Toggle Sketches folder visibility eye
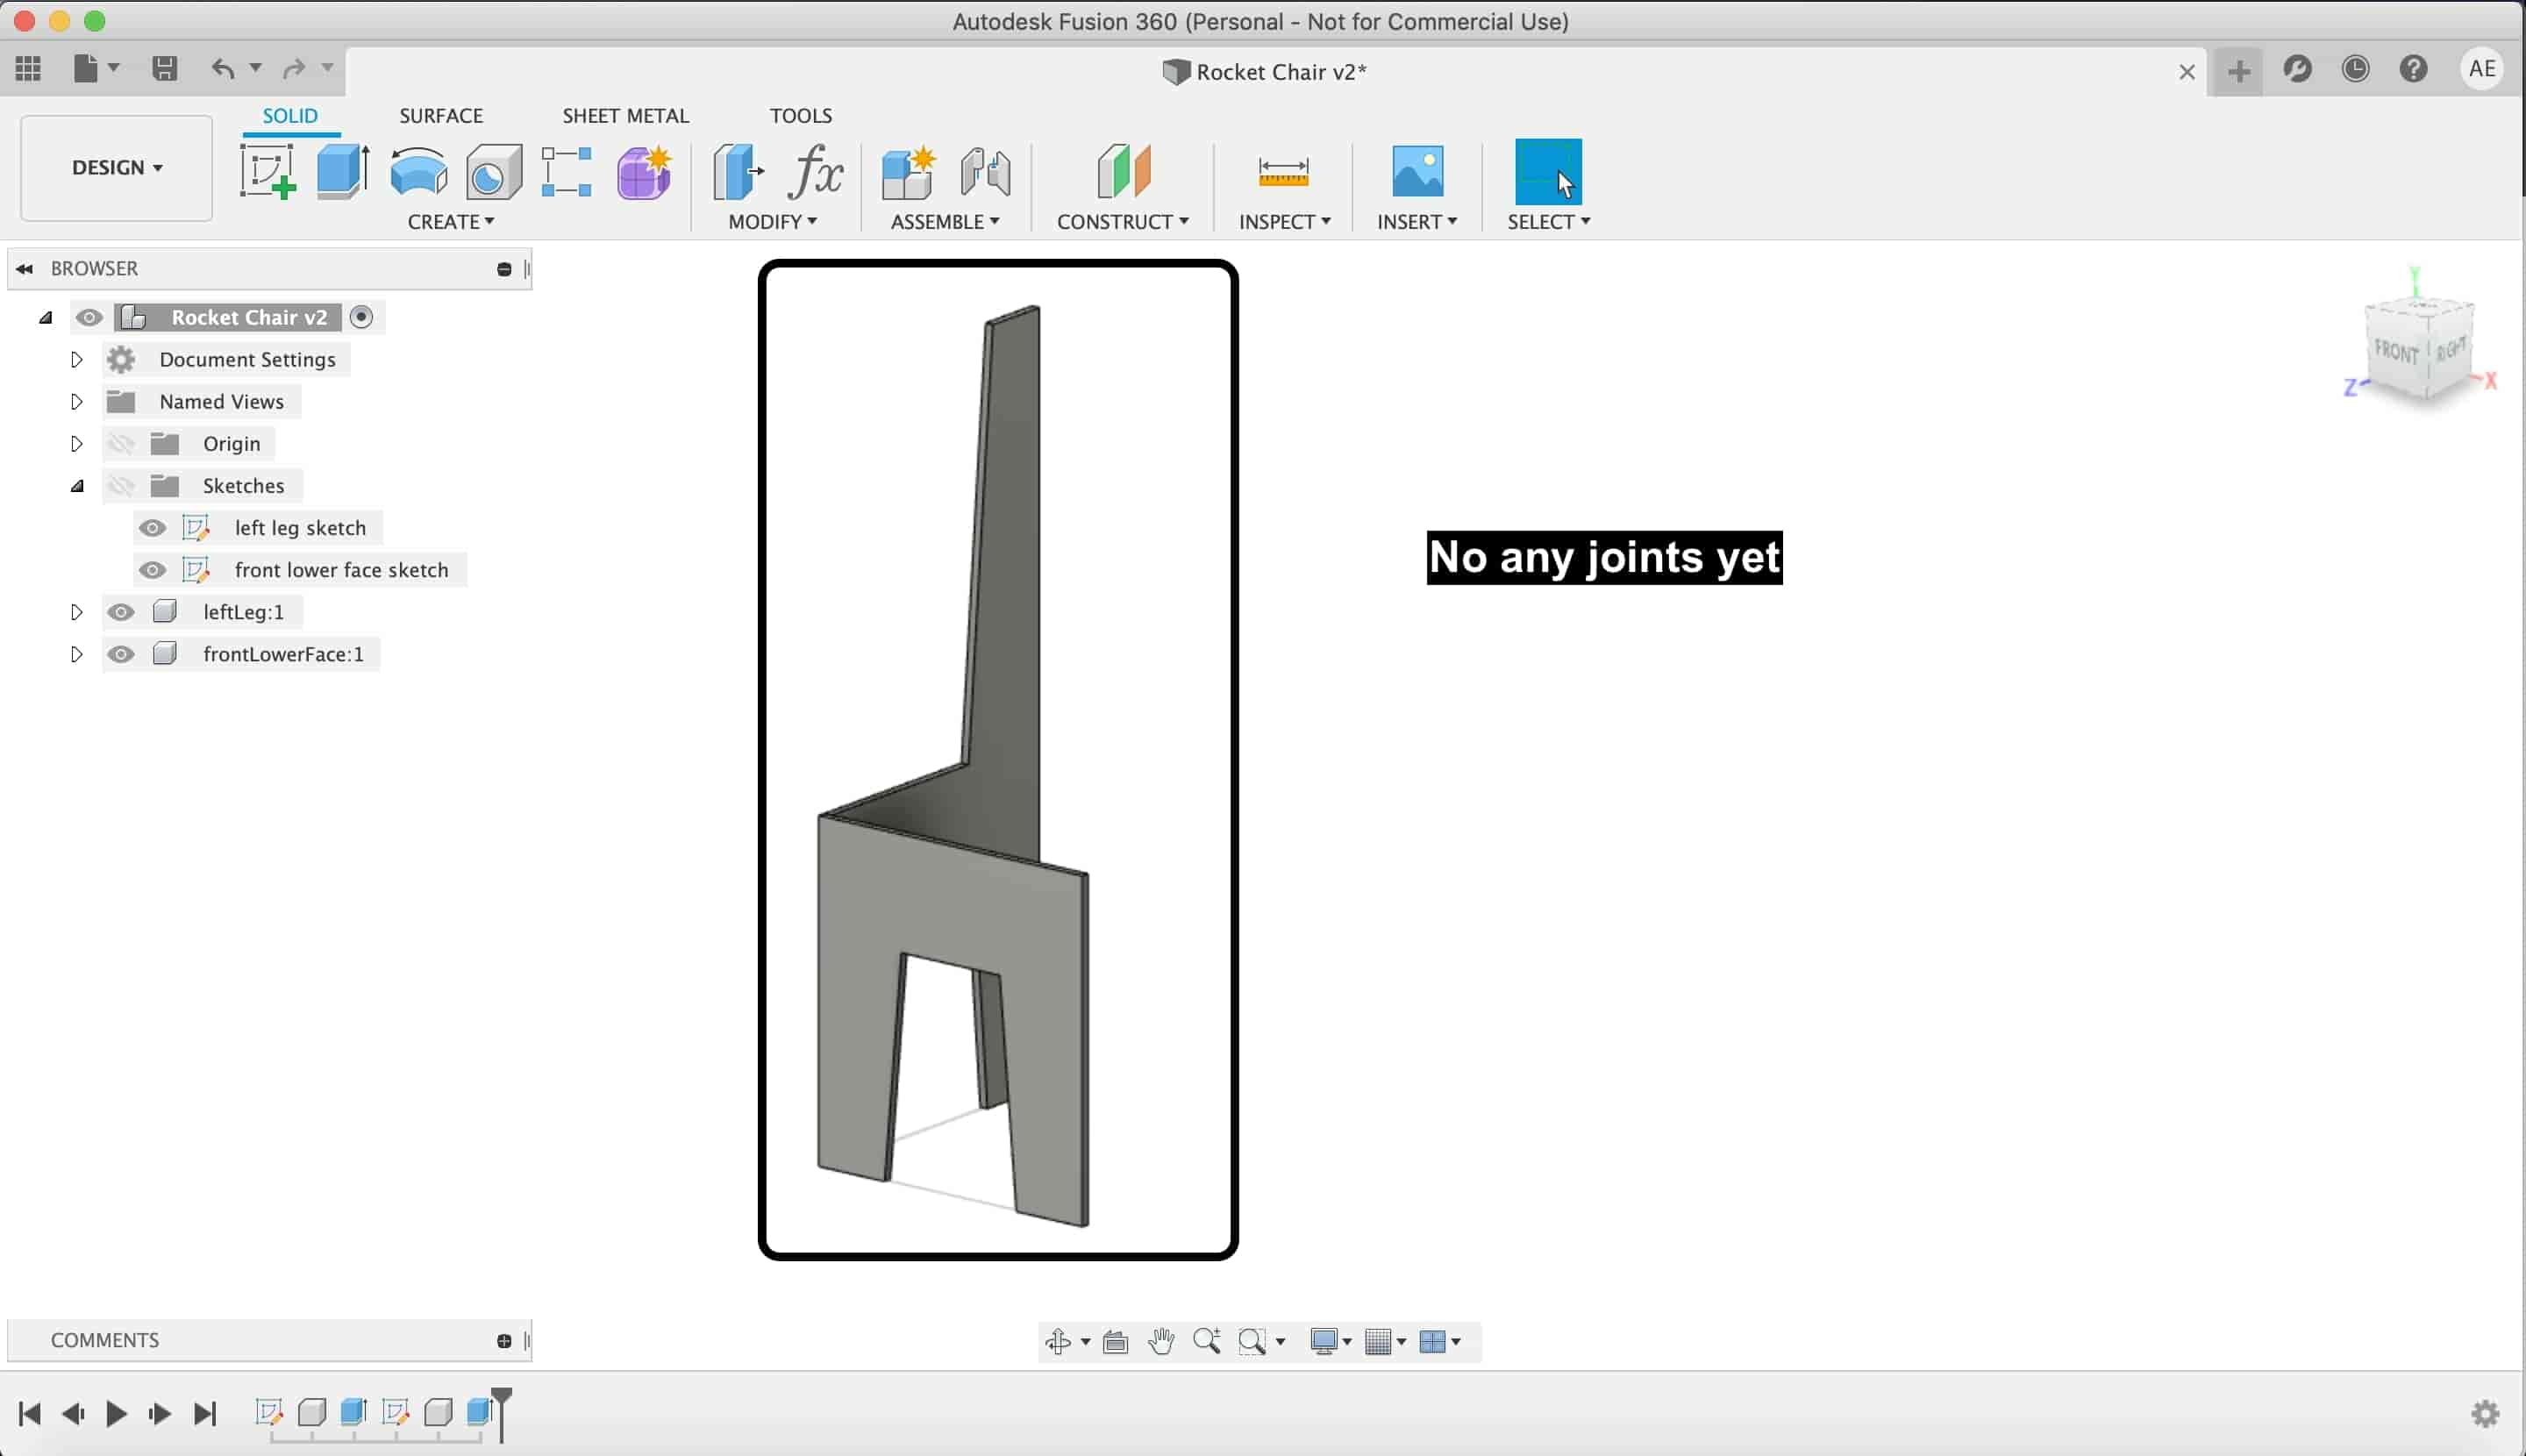 (121, 485)
